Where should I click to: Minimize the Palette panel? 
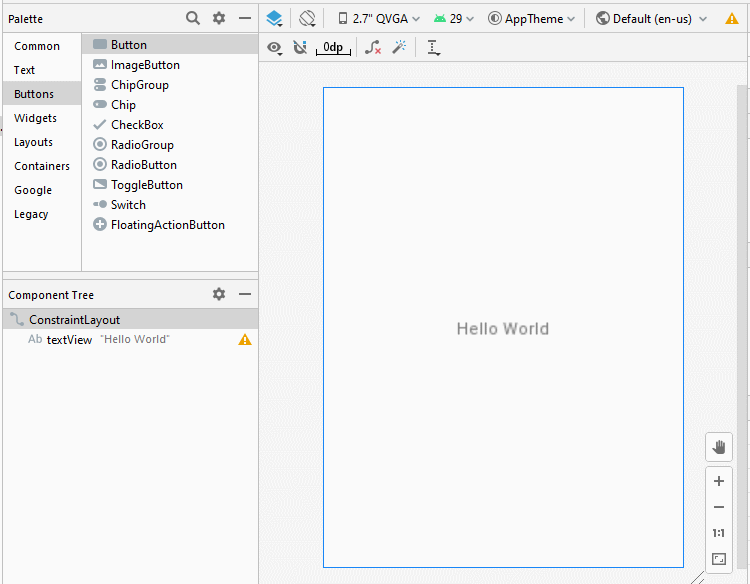coord(245,18)
